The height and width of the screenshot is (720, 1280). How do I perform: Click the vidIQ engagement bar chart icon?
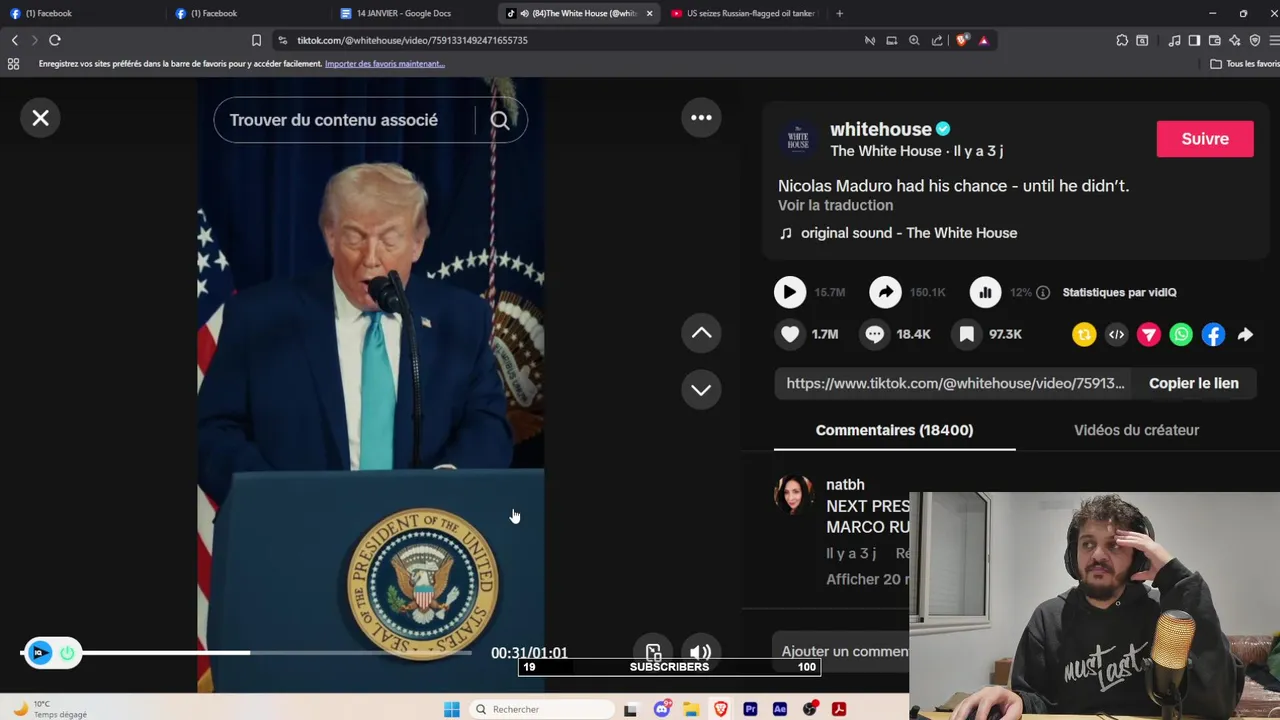(985, 292)
